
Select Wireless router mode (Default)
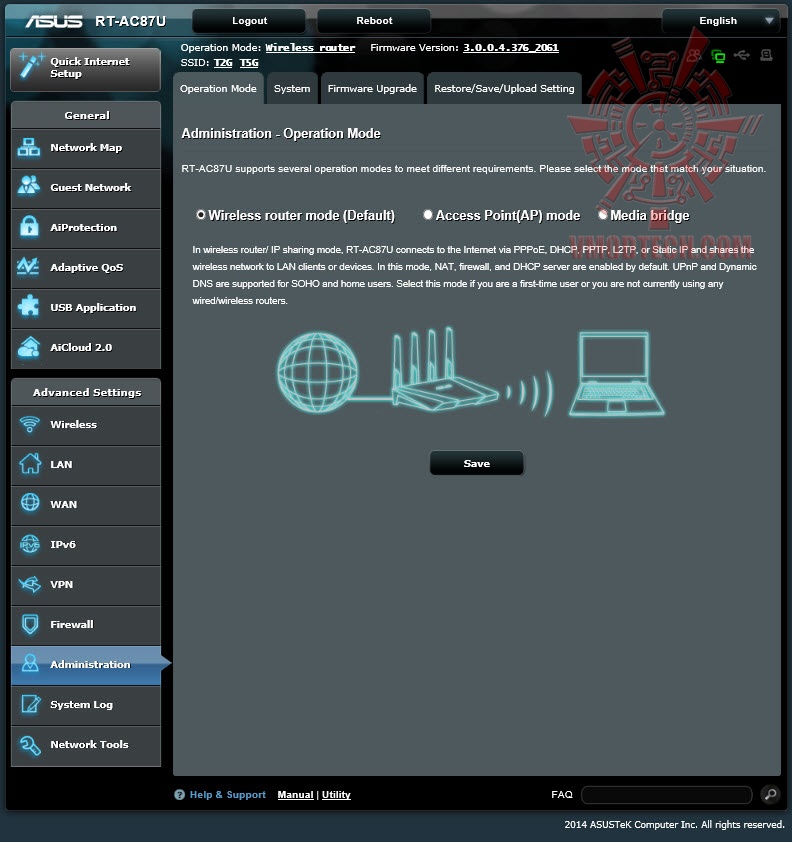(x=201, y=215)
